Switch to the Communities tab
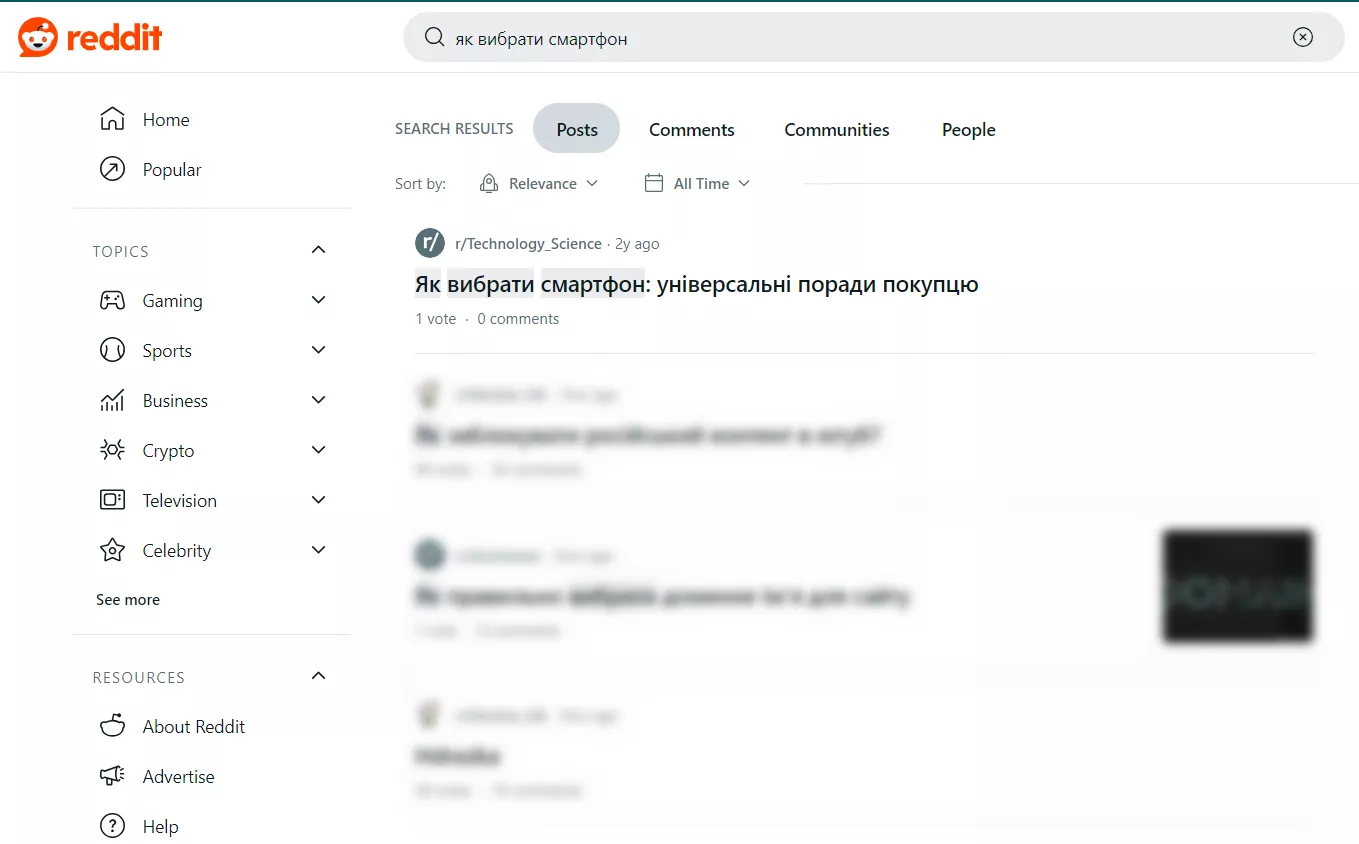Image resolution: width=1359 pixels, height=844 pixels. click(x=837, y=129)
